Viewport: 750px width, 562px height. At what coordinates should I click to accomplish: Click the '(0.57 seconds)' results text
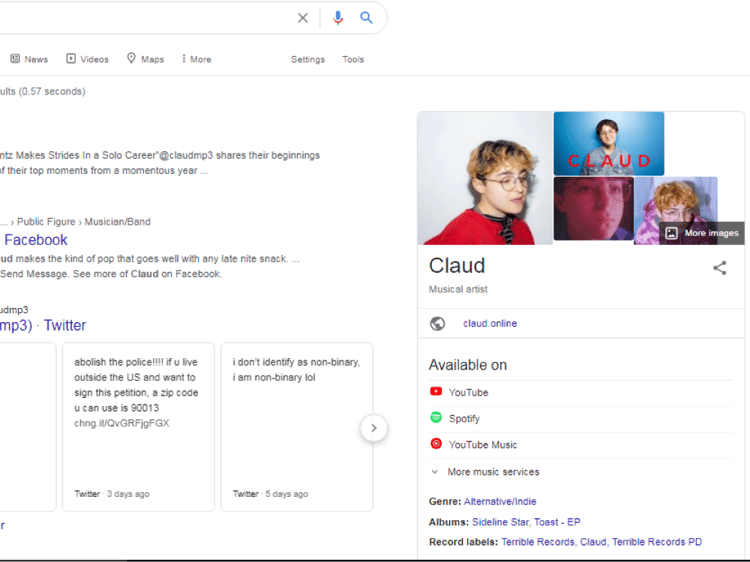click(52, 91)
